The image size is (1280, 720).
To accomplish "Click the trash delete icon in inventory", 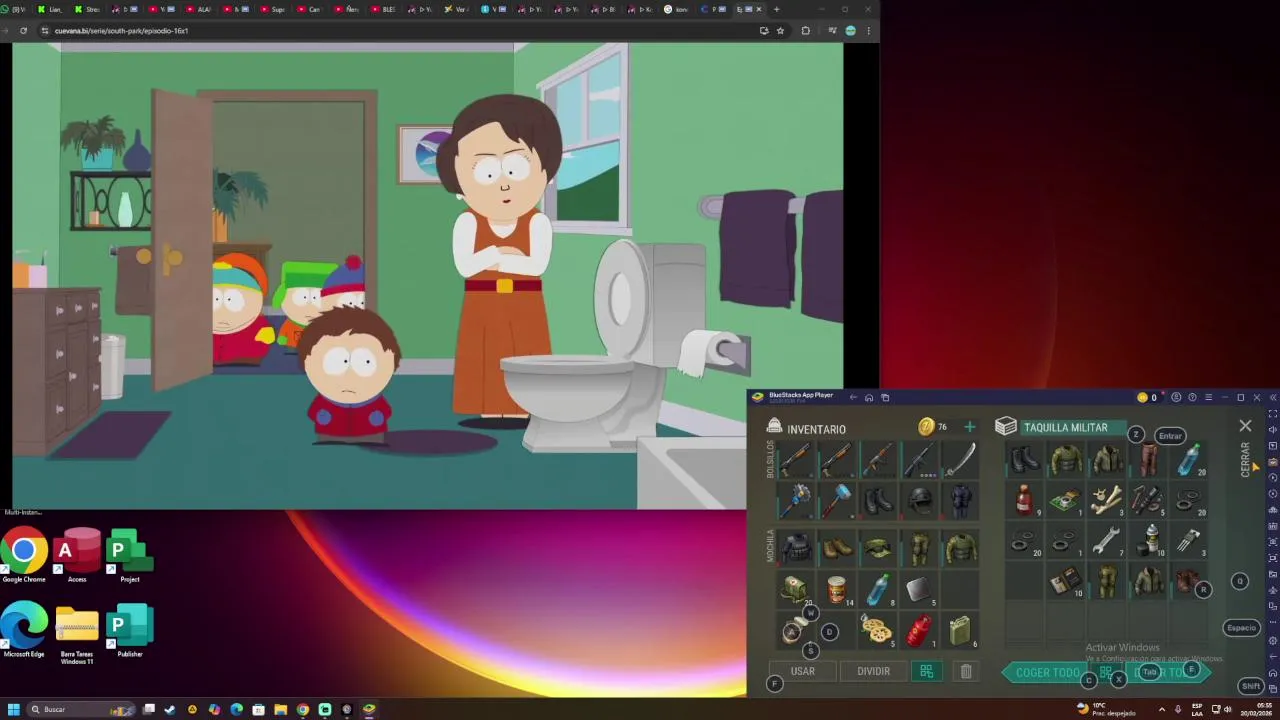I will coord(966,672).
